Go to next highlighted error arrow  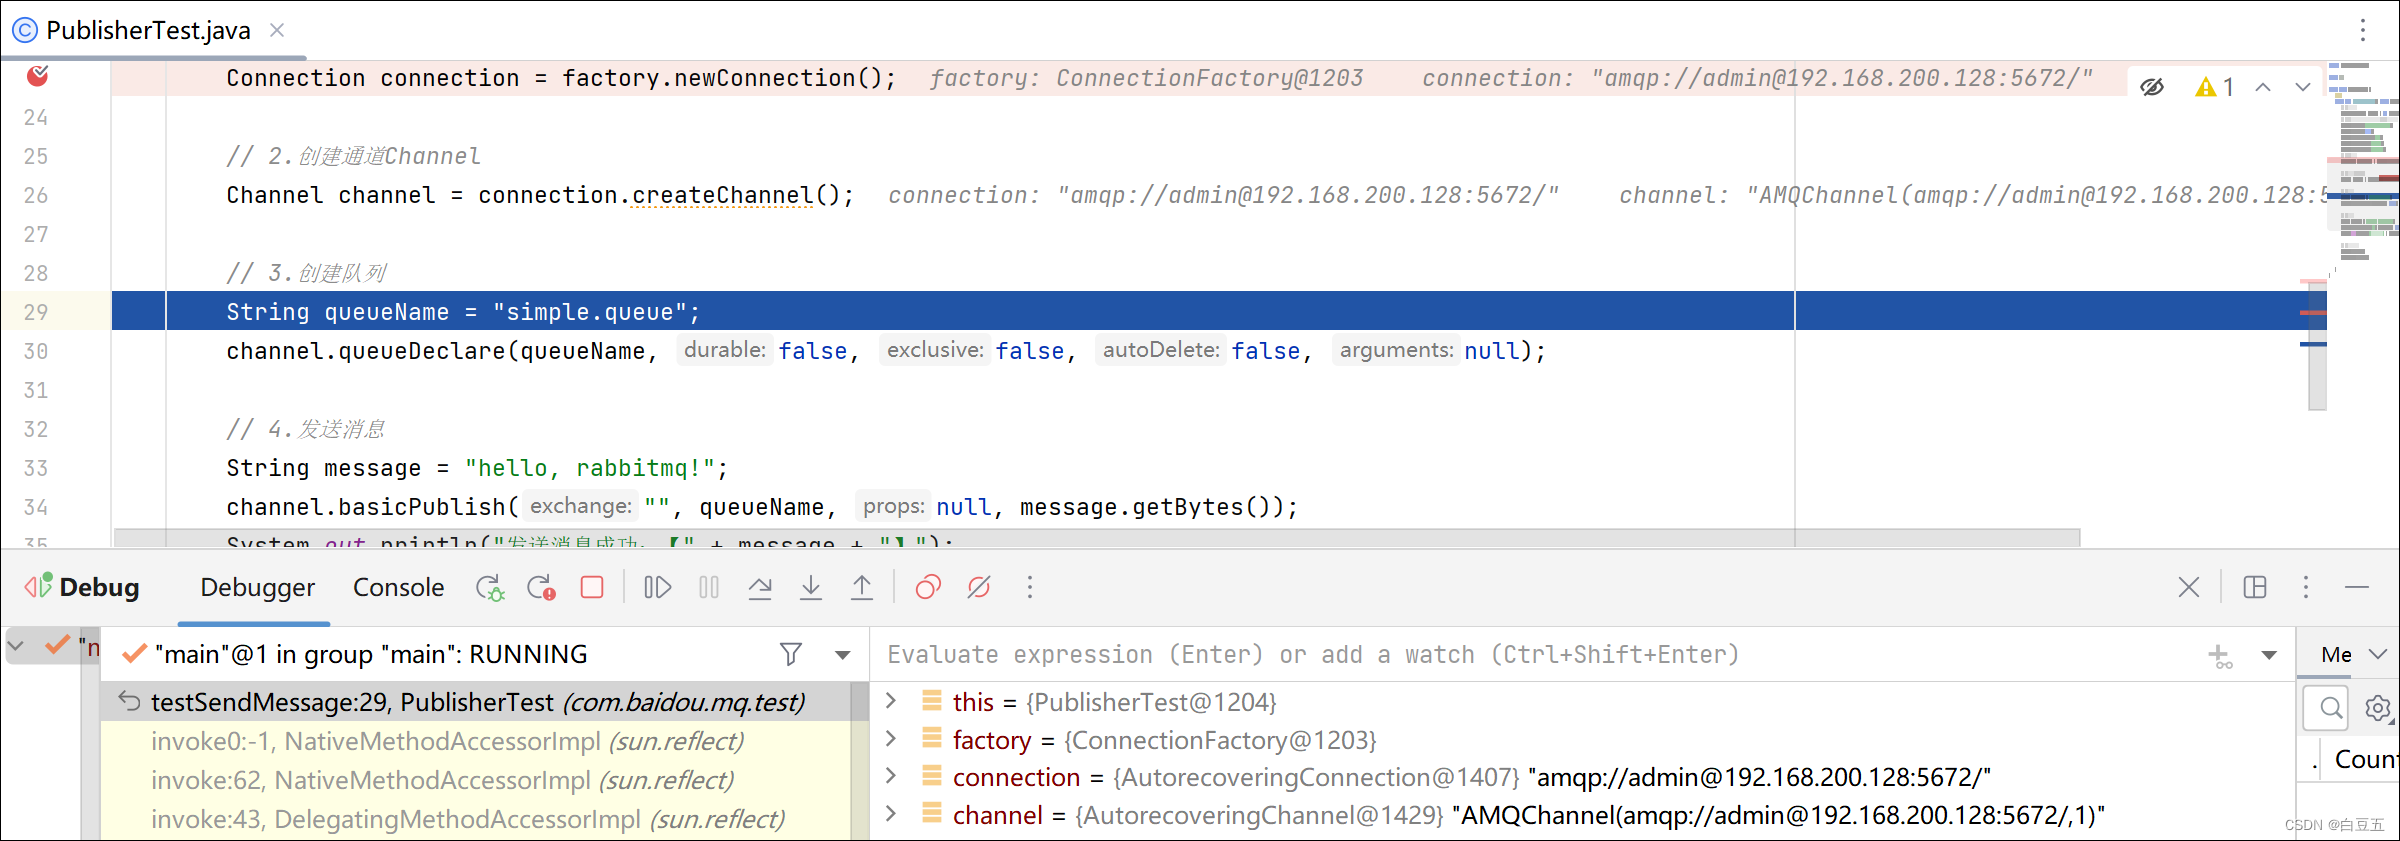2303,87
